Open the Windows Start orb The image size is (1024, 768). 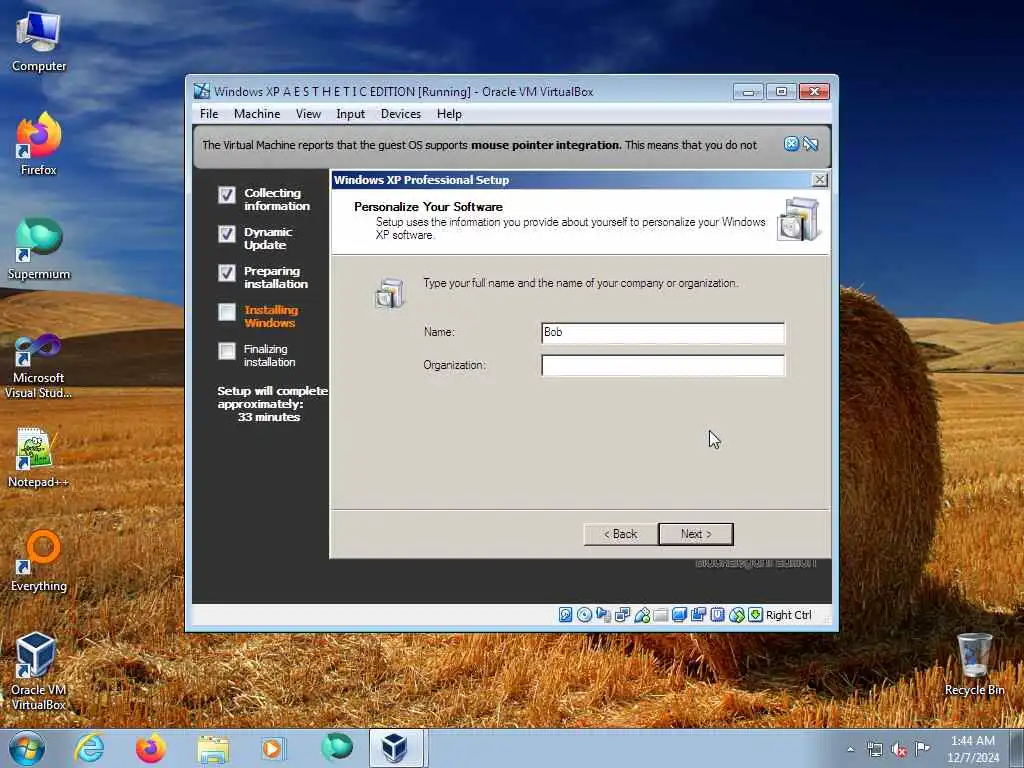[27, 748]
